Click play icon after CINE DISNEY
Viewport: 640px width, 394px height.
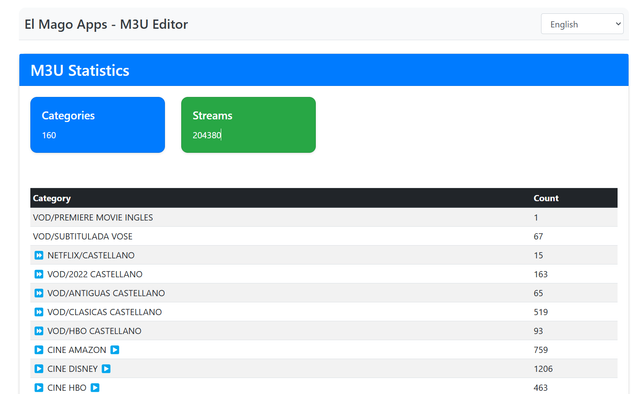click(x=106, y=369)
